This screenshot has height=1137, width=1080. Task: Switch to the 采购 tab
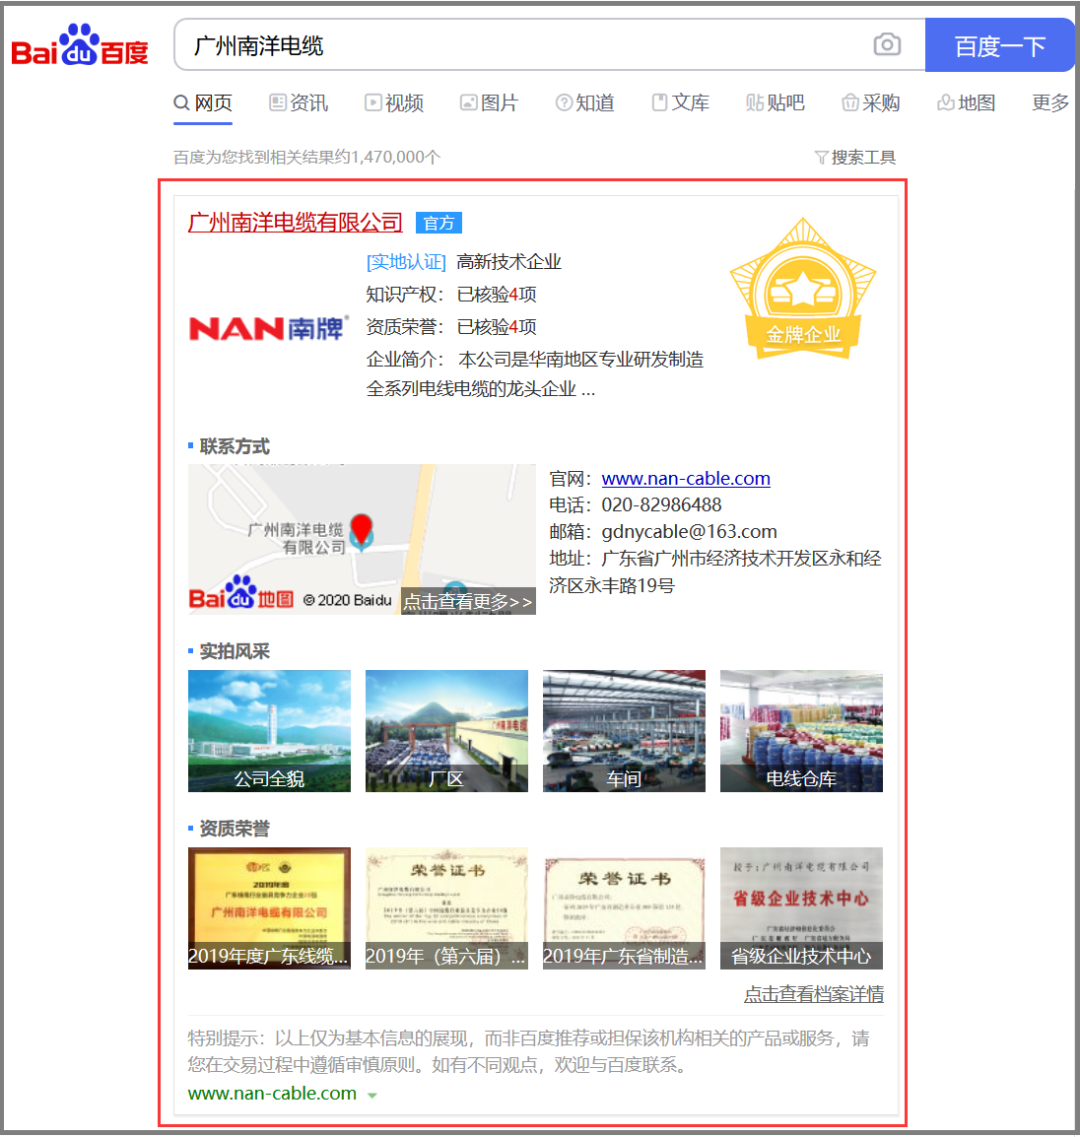(x=871, y=103)
